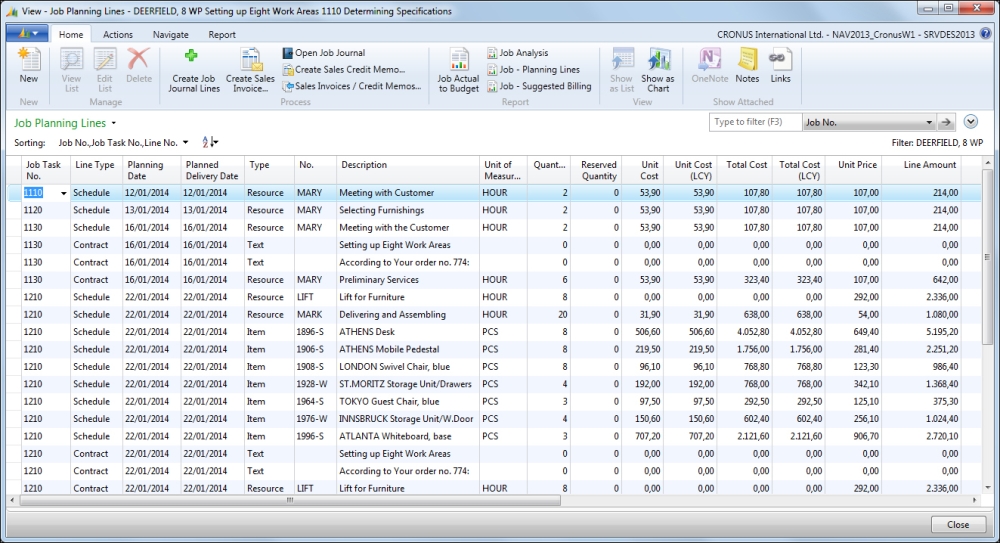Click the scroll right arrow

pos(974,500)
